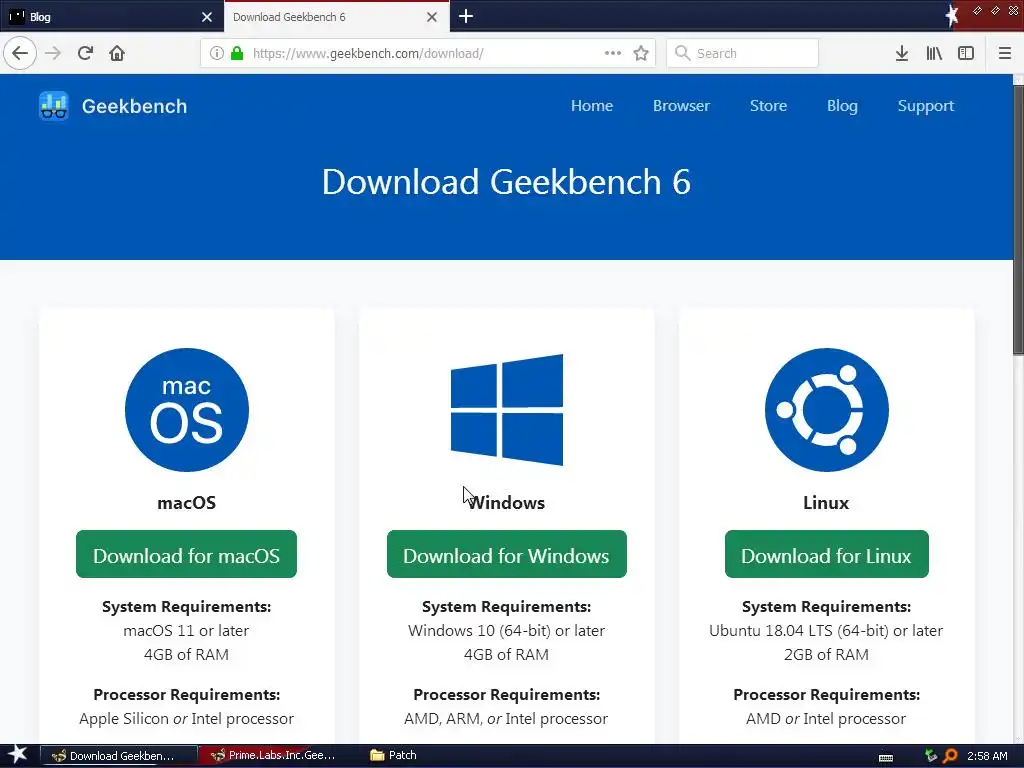Click the Geekbench logo icon
1024x768 pixels.
[x=54, y=106]
